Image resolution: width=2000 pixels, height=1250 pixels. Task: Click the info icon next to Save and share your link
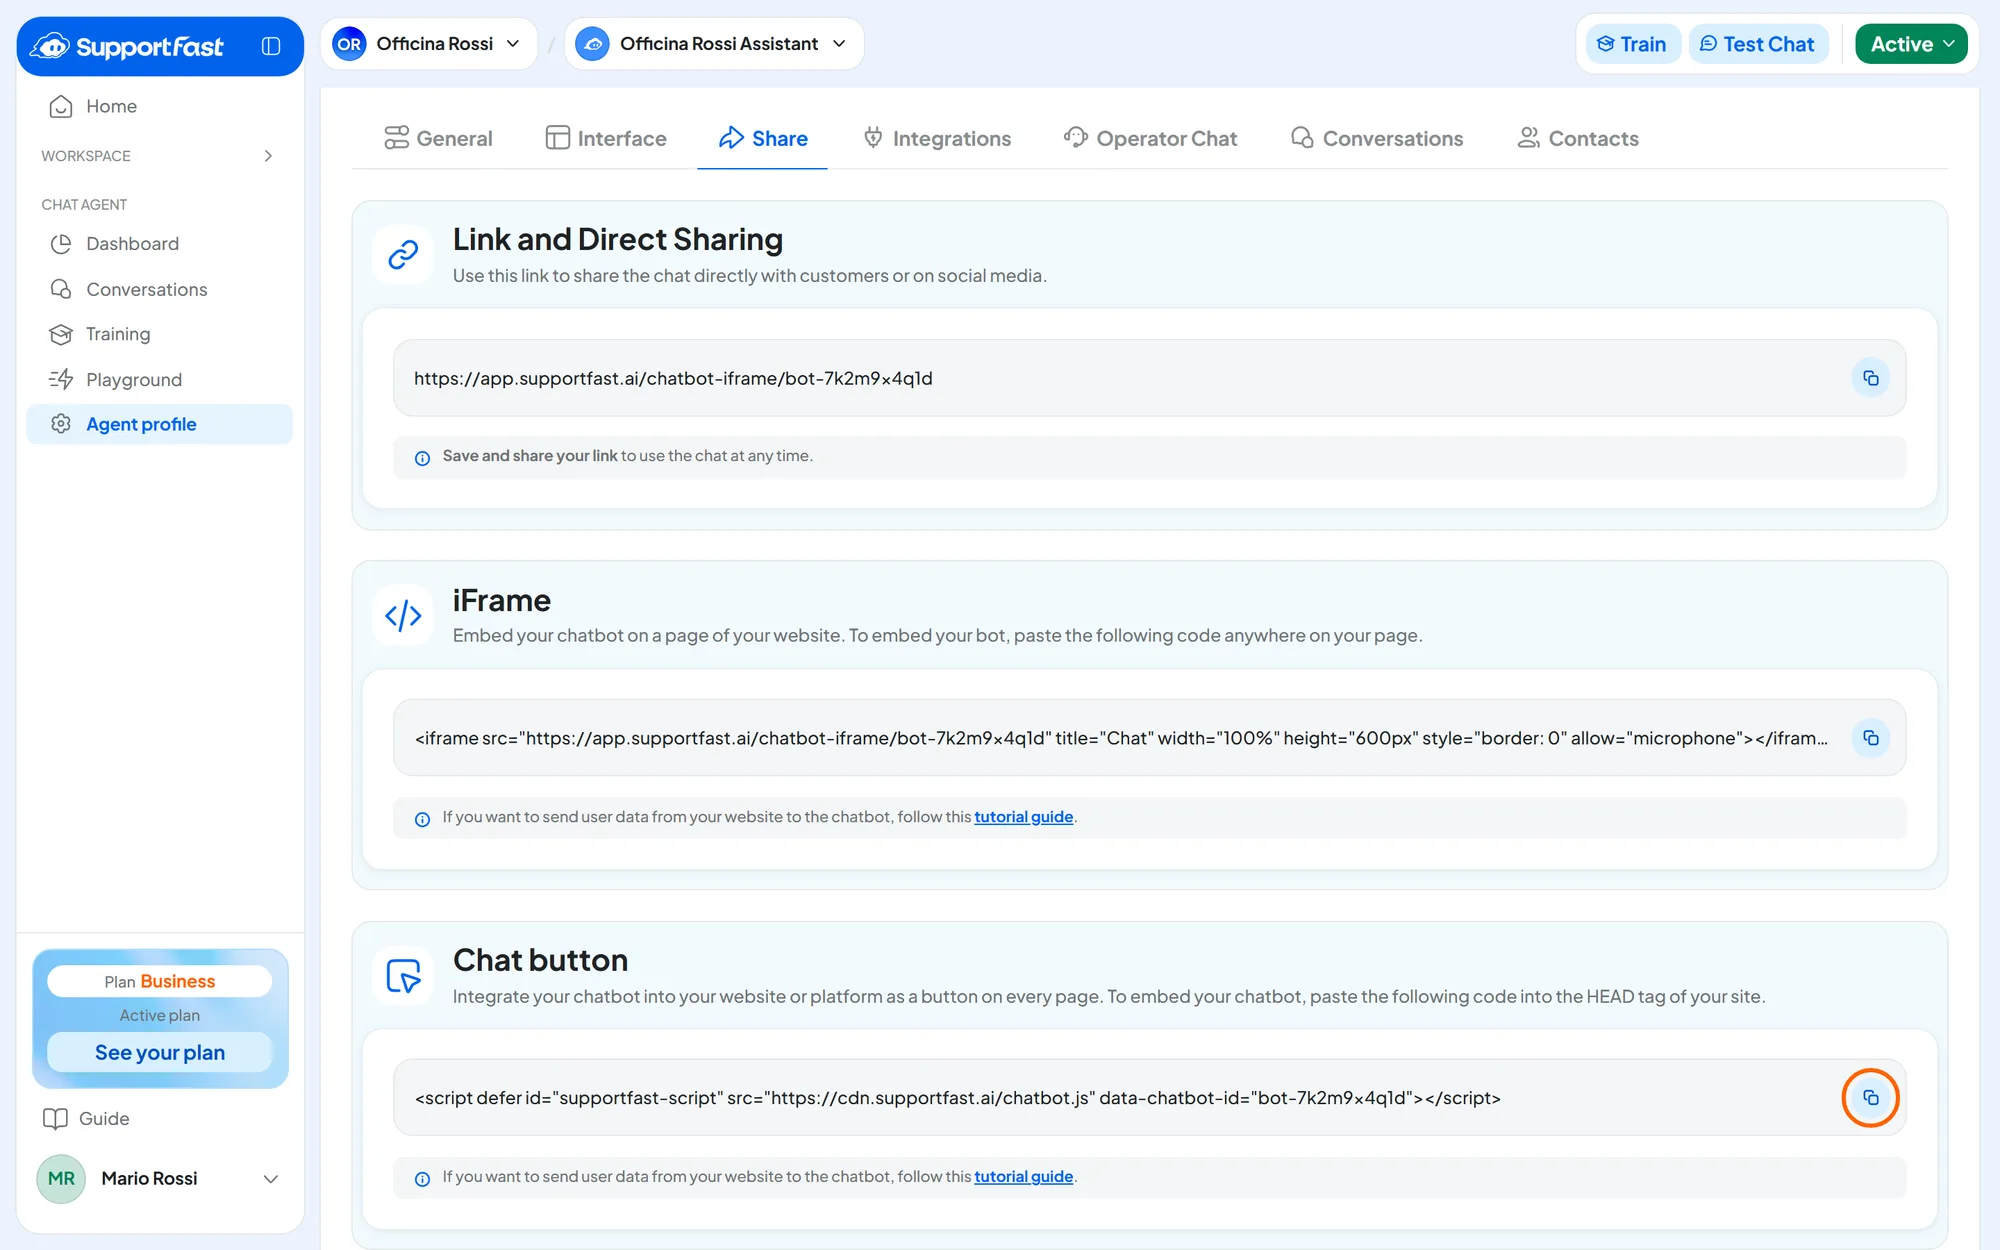tap(422, 458)
